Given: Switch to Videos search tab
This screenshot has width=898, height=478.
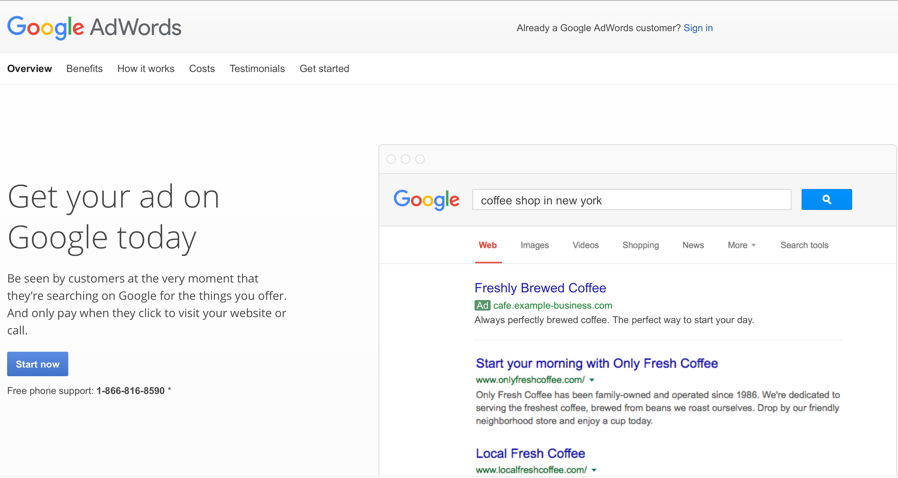Looking at the screenshot, I should click(x=585, y=245).
